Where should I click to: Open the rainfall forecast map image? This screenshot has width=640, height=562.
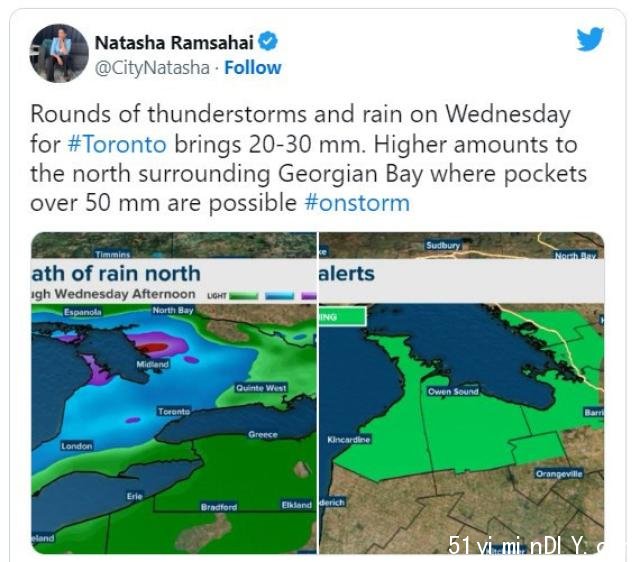[x=174, y=393]
